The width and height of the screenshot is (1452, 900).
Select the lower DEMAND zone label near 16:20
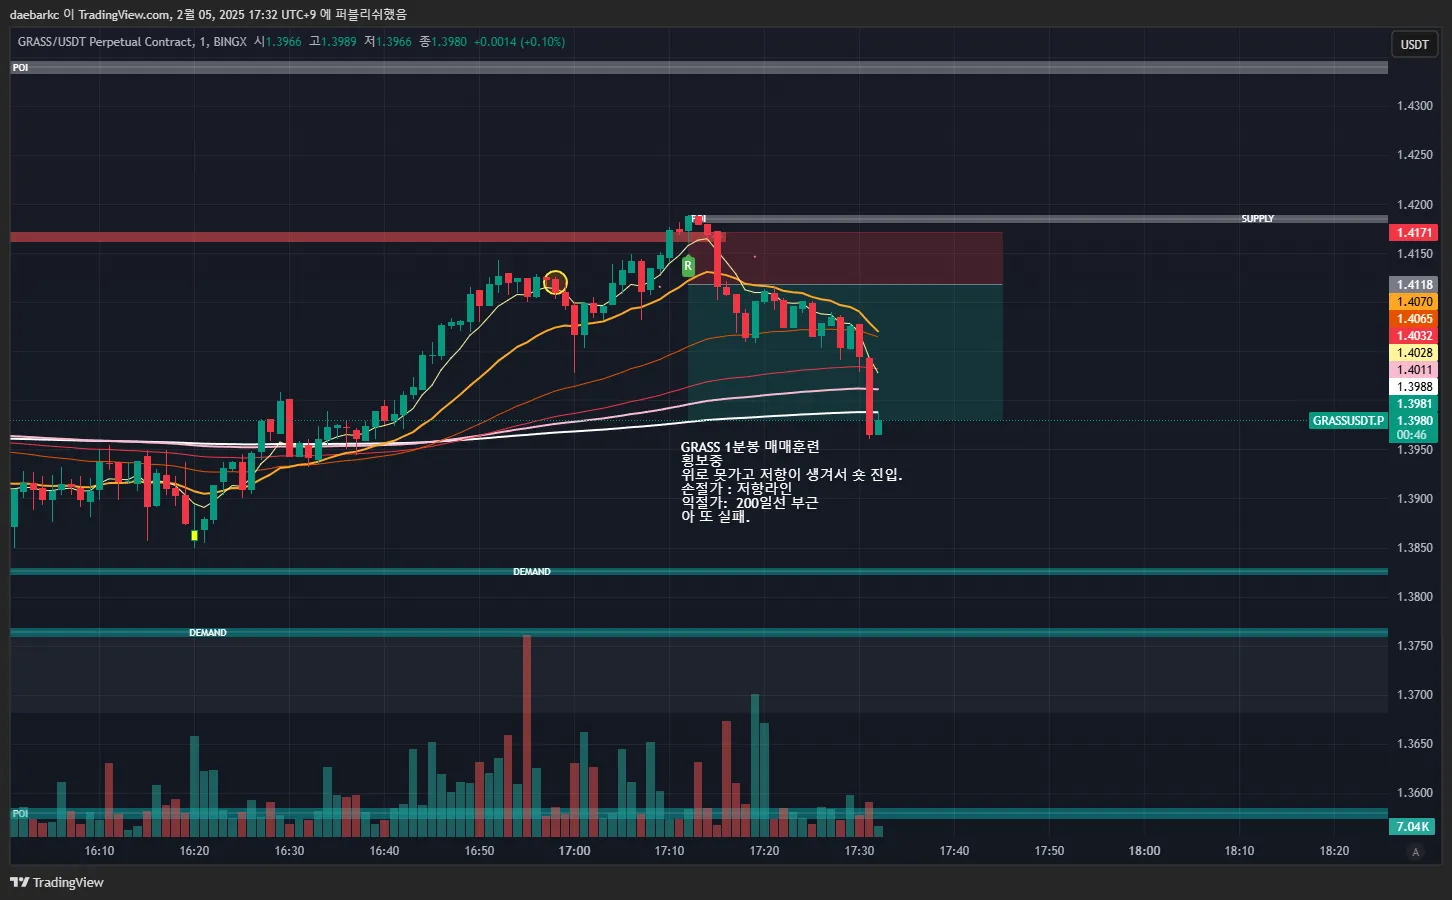(208, 633)
